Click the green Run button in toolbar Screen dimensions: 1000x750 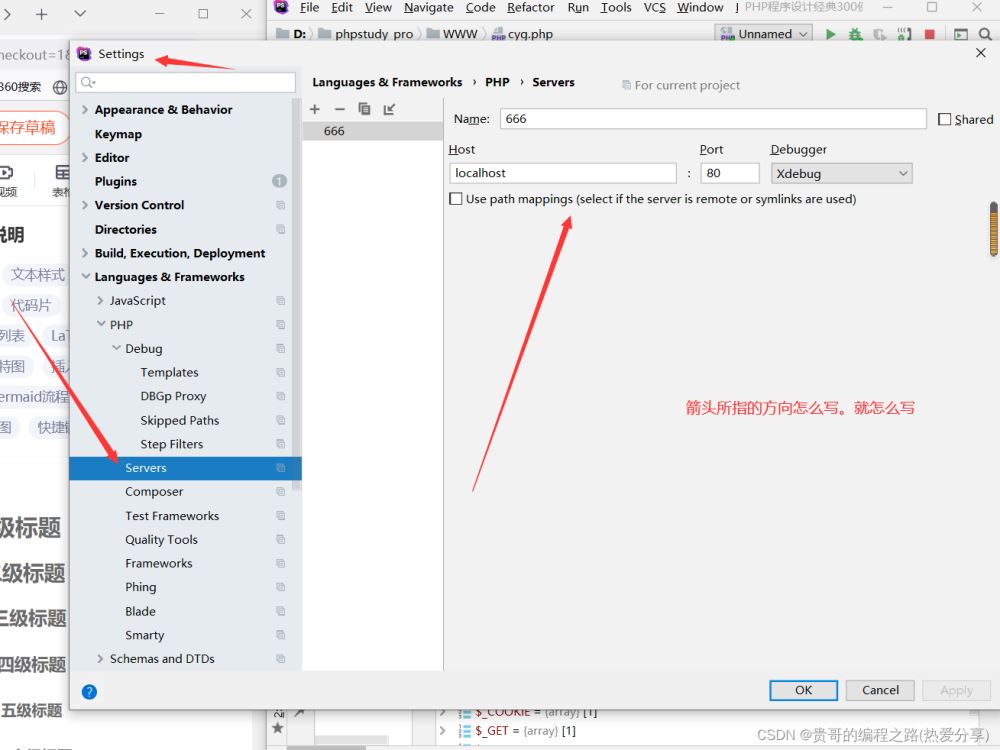[830, 34]
